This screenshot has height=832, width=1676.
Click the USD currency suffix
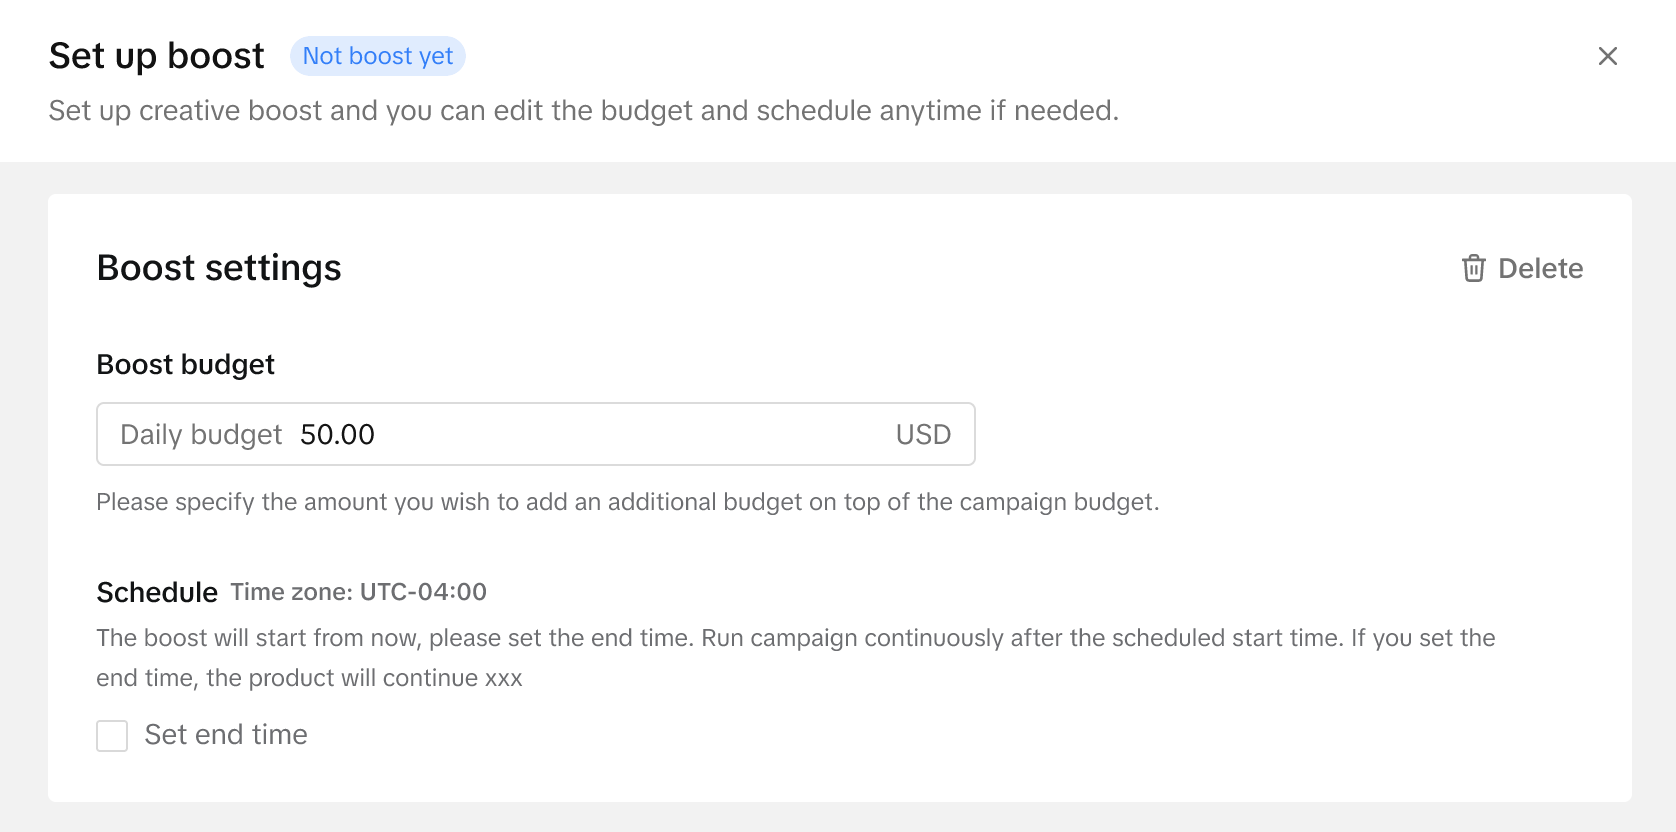(x=923, y=435)
